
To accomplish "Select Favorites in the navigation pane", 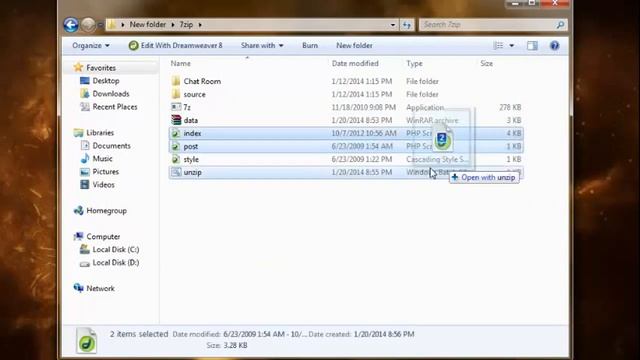I will point(101,68).
